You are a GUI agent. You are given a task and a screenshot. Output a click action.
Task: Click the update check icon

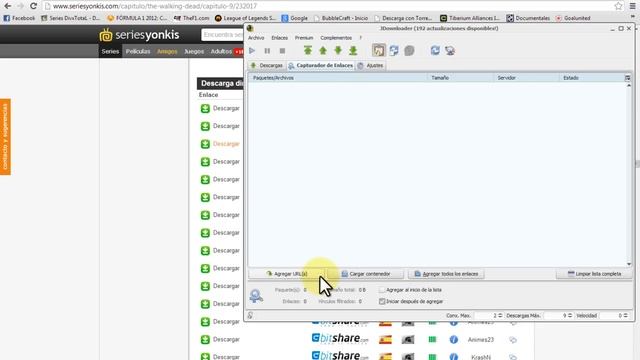(x=450, y=50)
